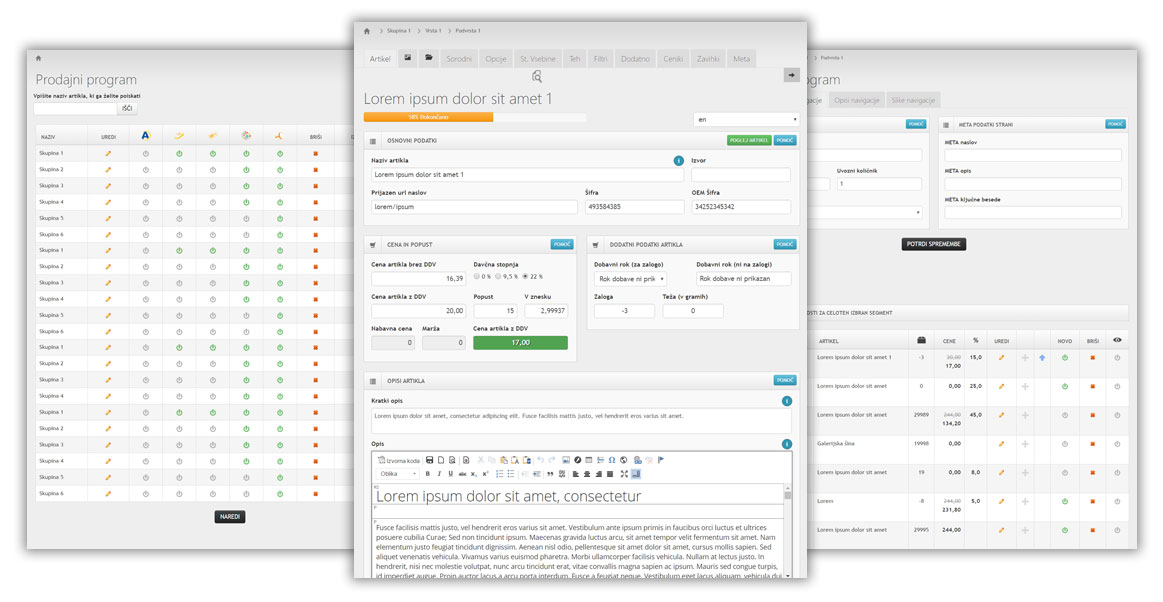Click the Naziv artikla input field

tap(527, 175)
